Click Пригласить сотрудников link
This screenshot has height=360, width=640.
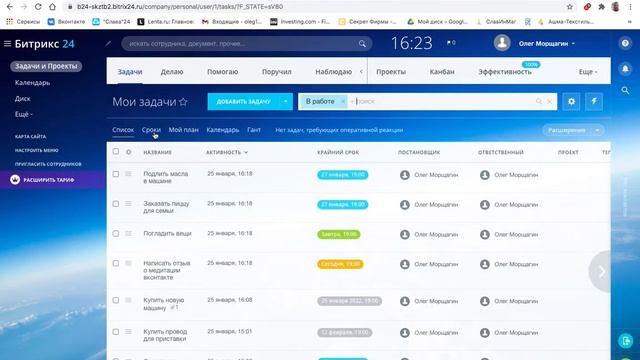[48, 164]
